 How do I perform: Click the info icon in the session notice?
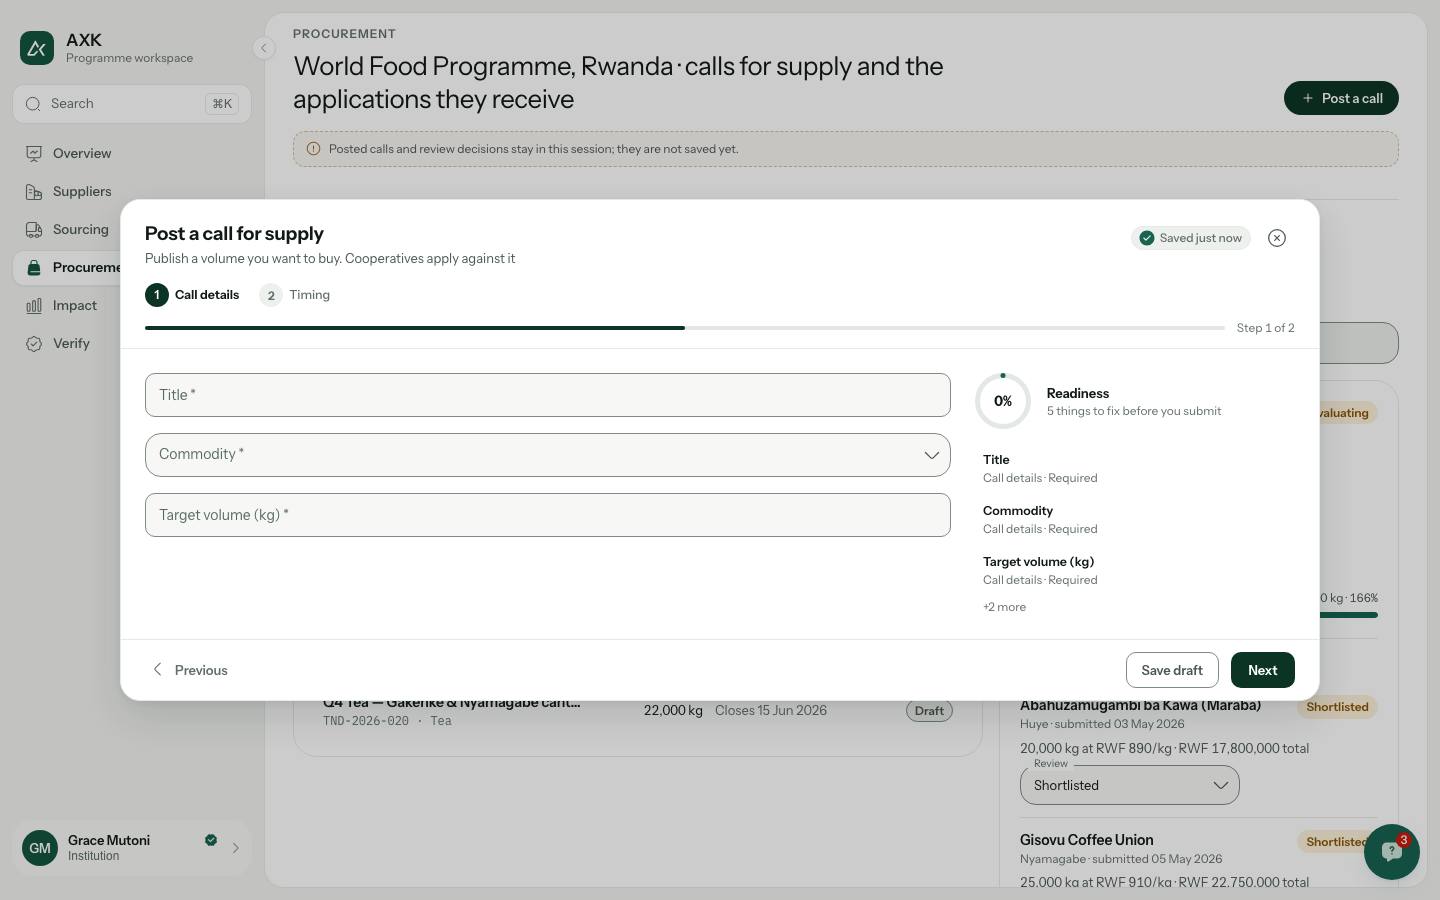[x=313, y=149]
